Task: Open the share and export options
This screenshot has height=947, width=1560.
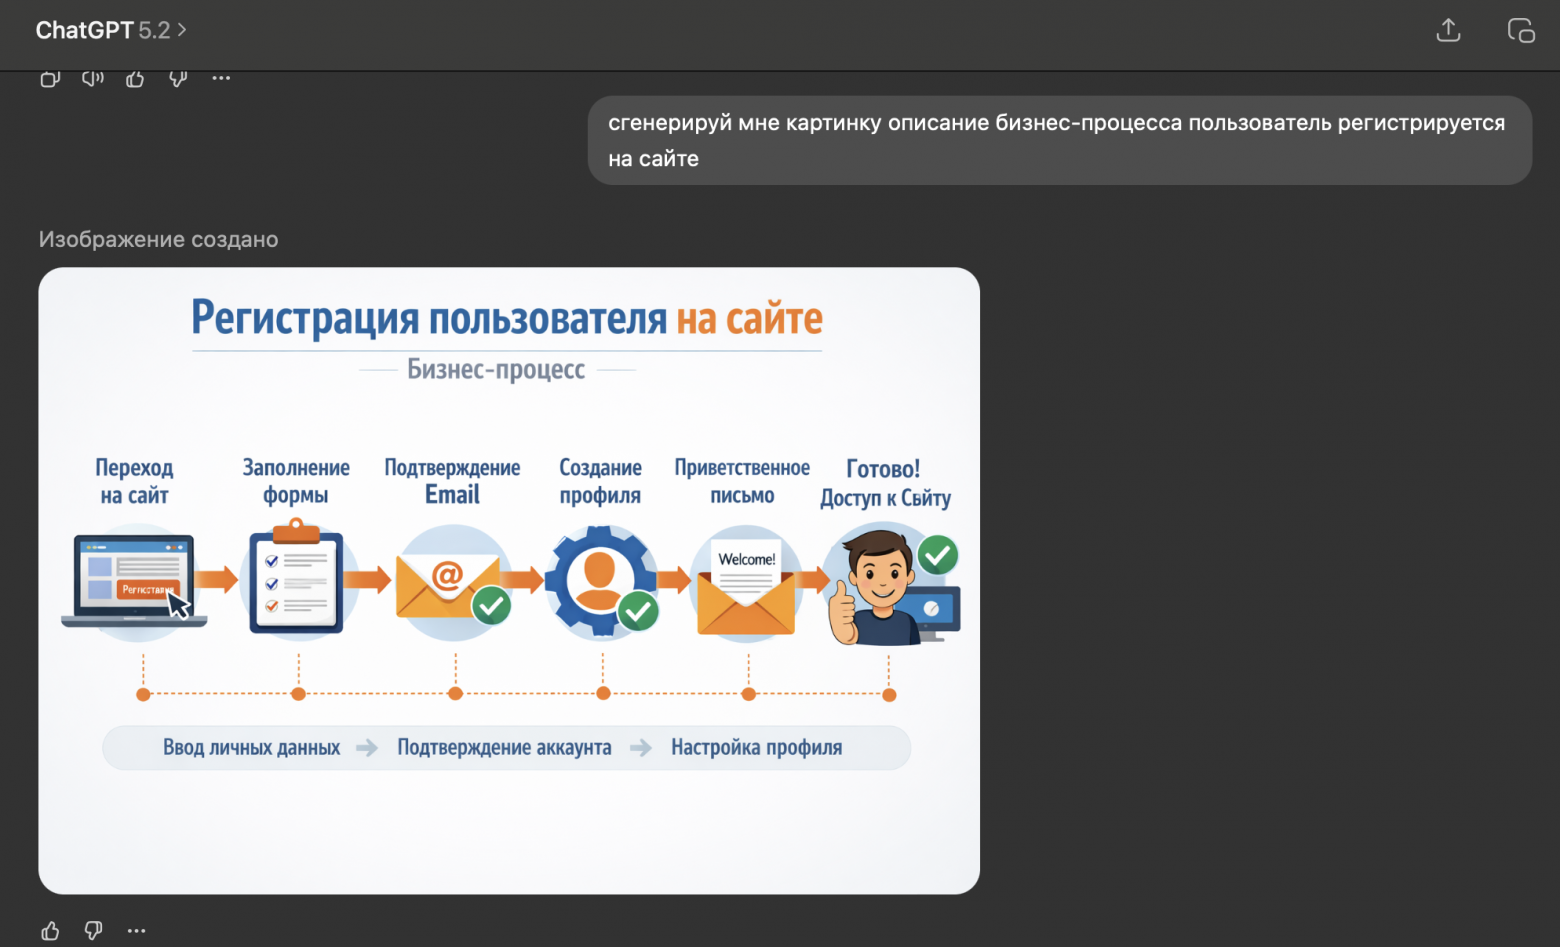Action: (1447, 30)
